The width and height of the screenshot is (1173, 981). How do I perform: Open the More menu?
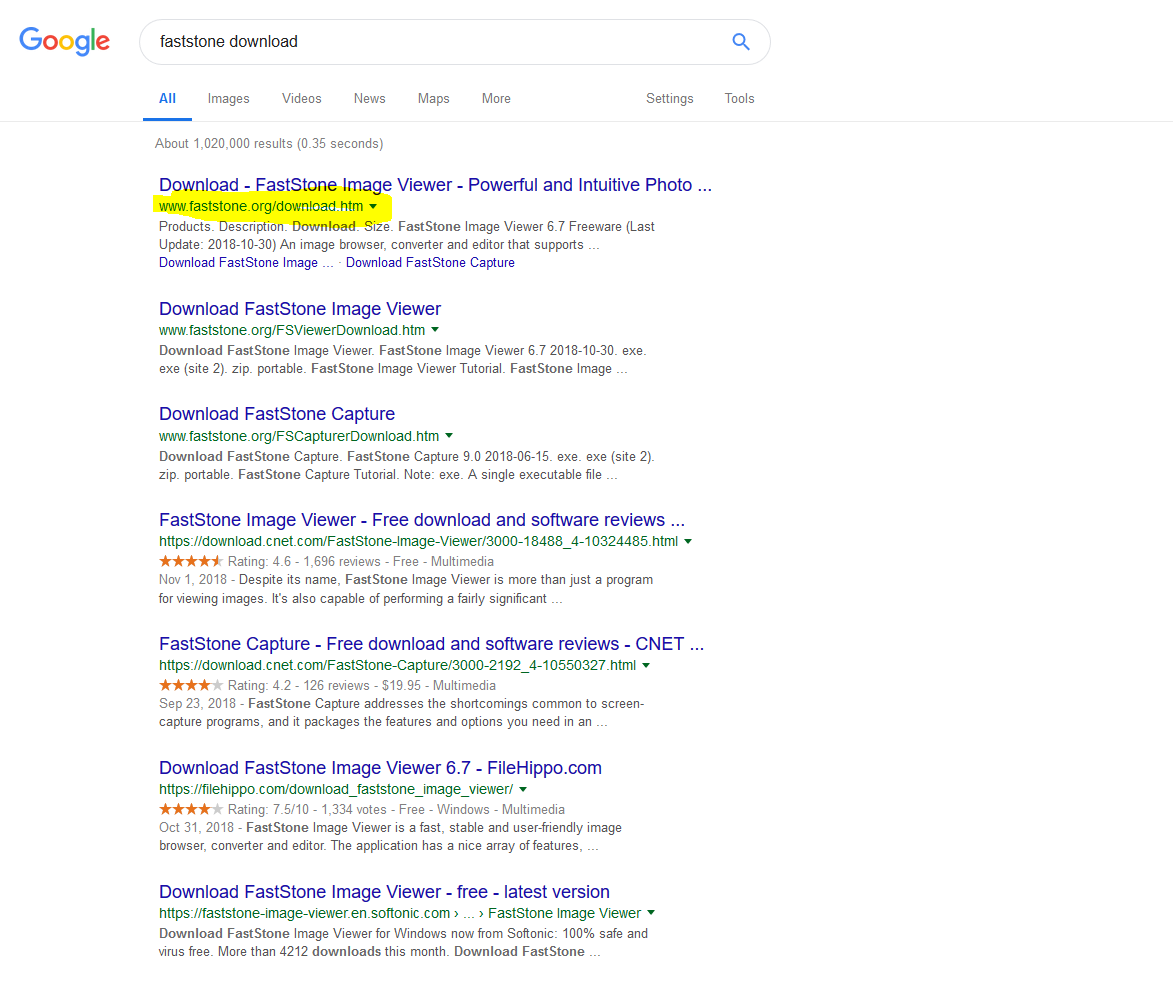click(x=496, y=99)
